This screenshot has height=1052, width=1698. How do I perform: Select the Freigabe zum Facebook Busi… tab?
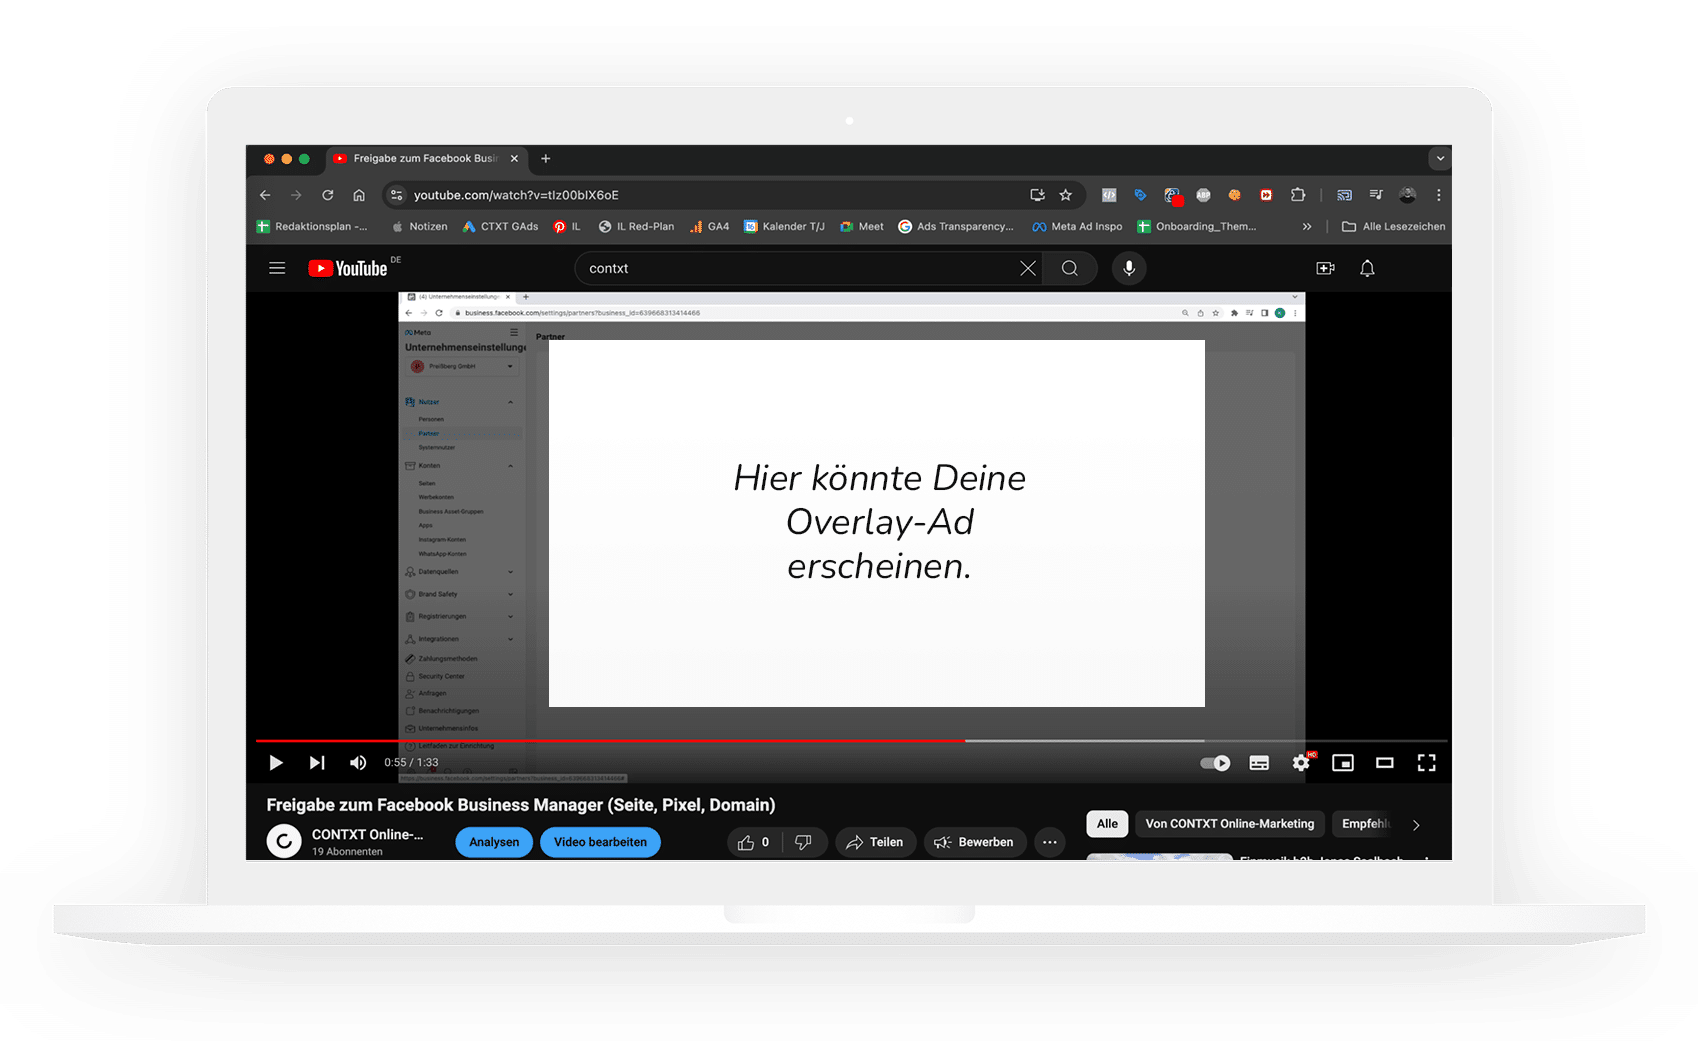coord(426,158)
